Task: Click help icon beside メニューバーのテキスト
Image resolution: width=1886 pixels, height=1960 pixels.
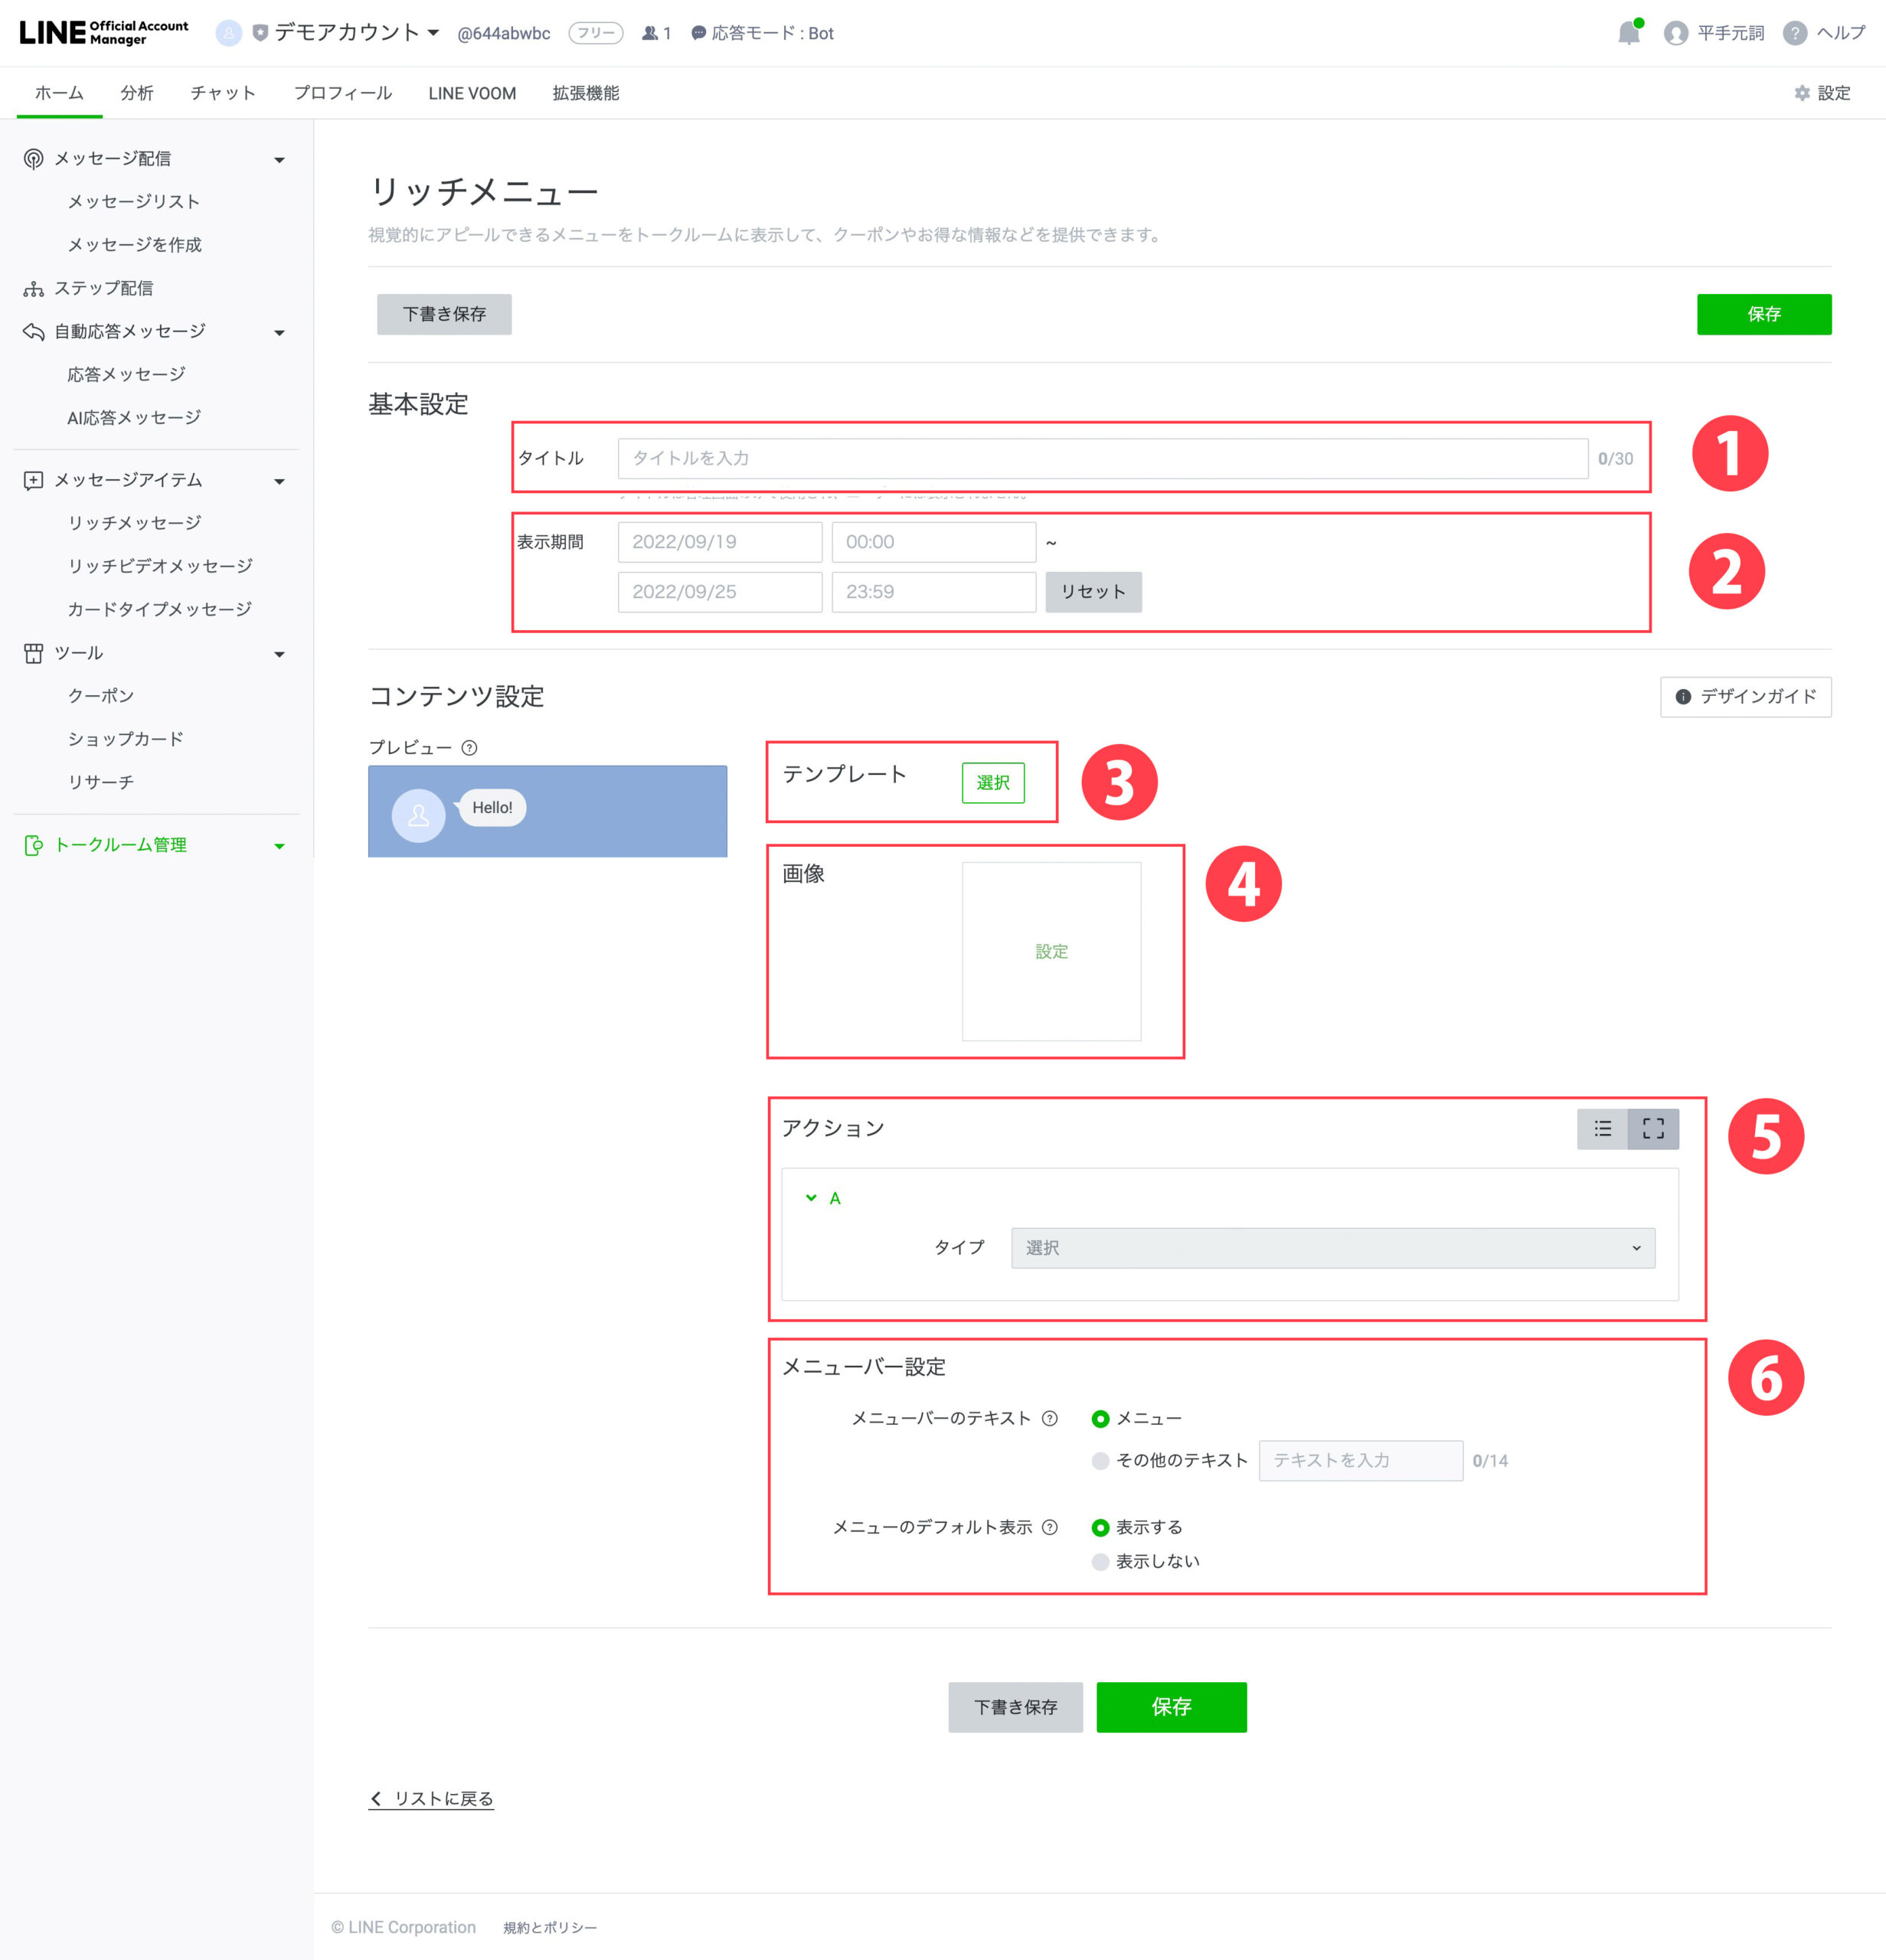Action: coord(1049,1418)
